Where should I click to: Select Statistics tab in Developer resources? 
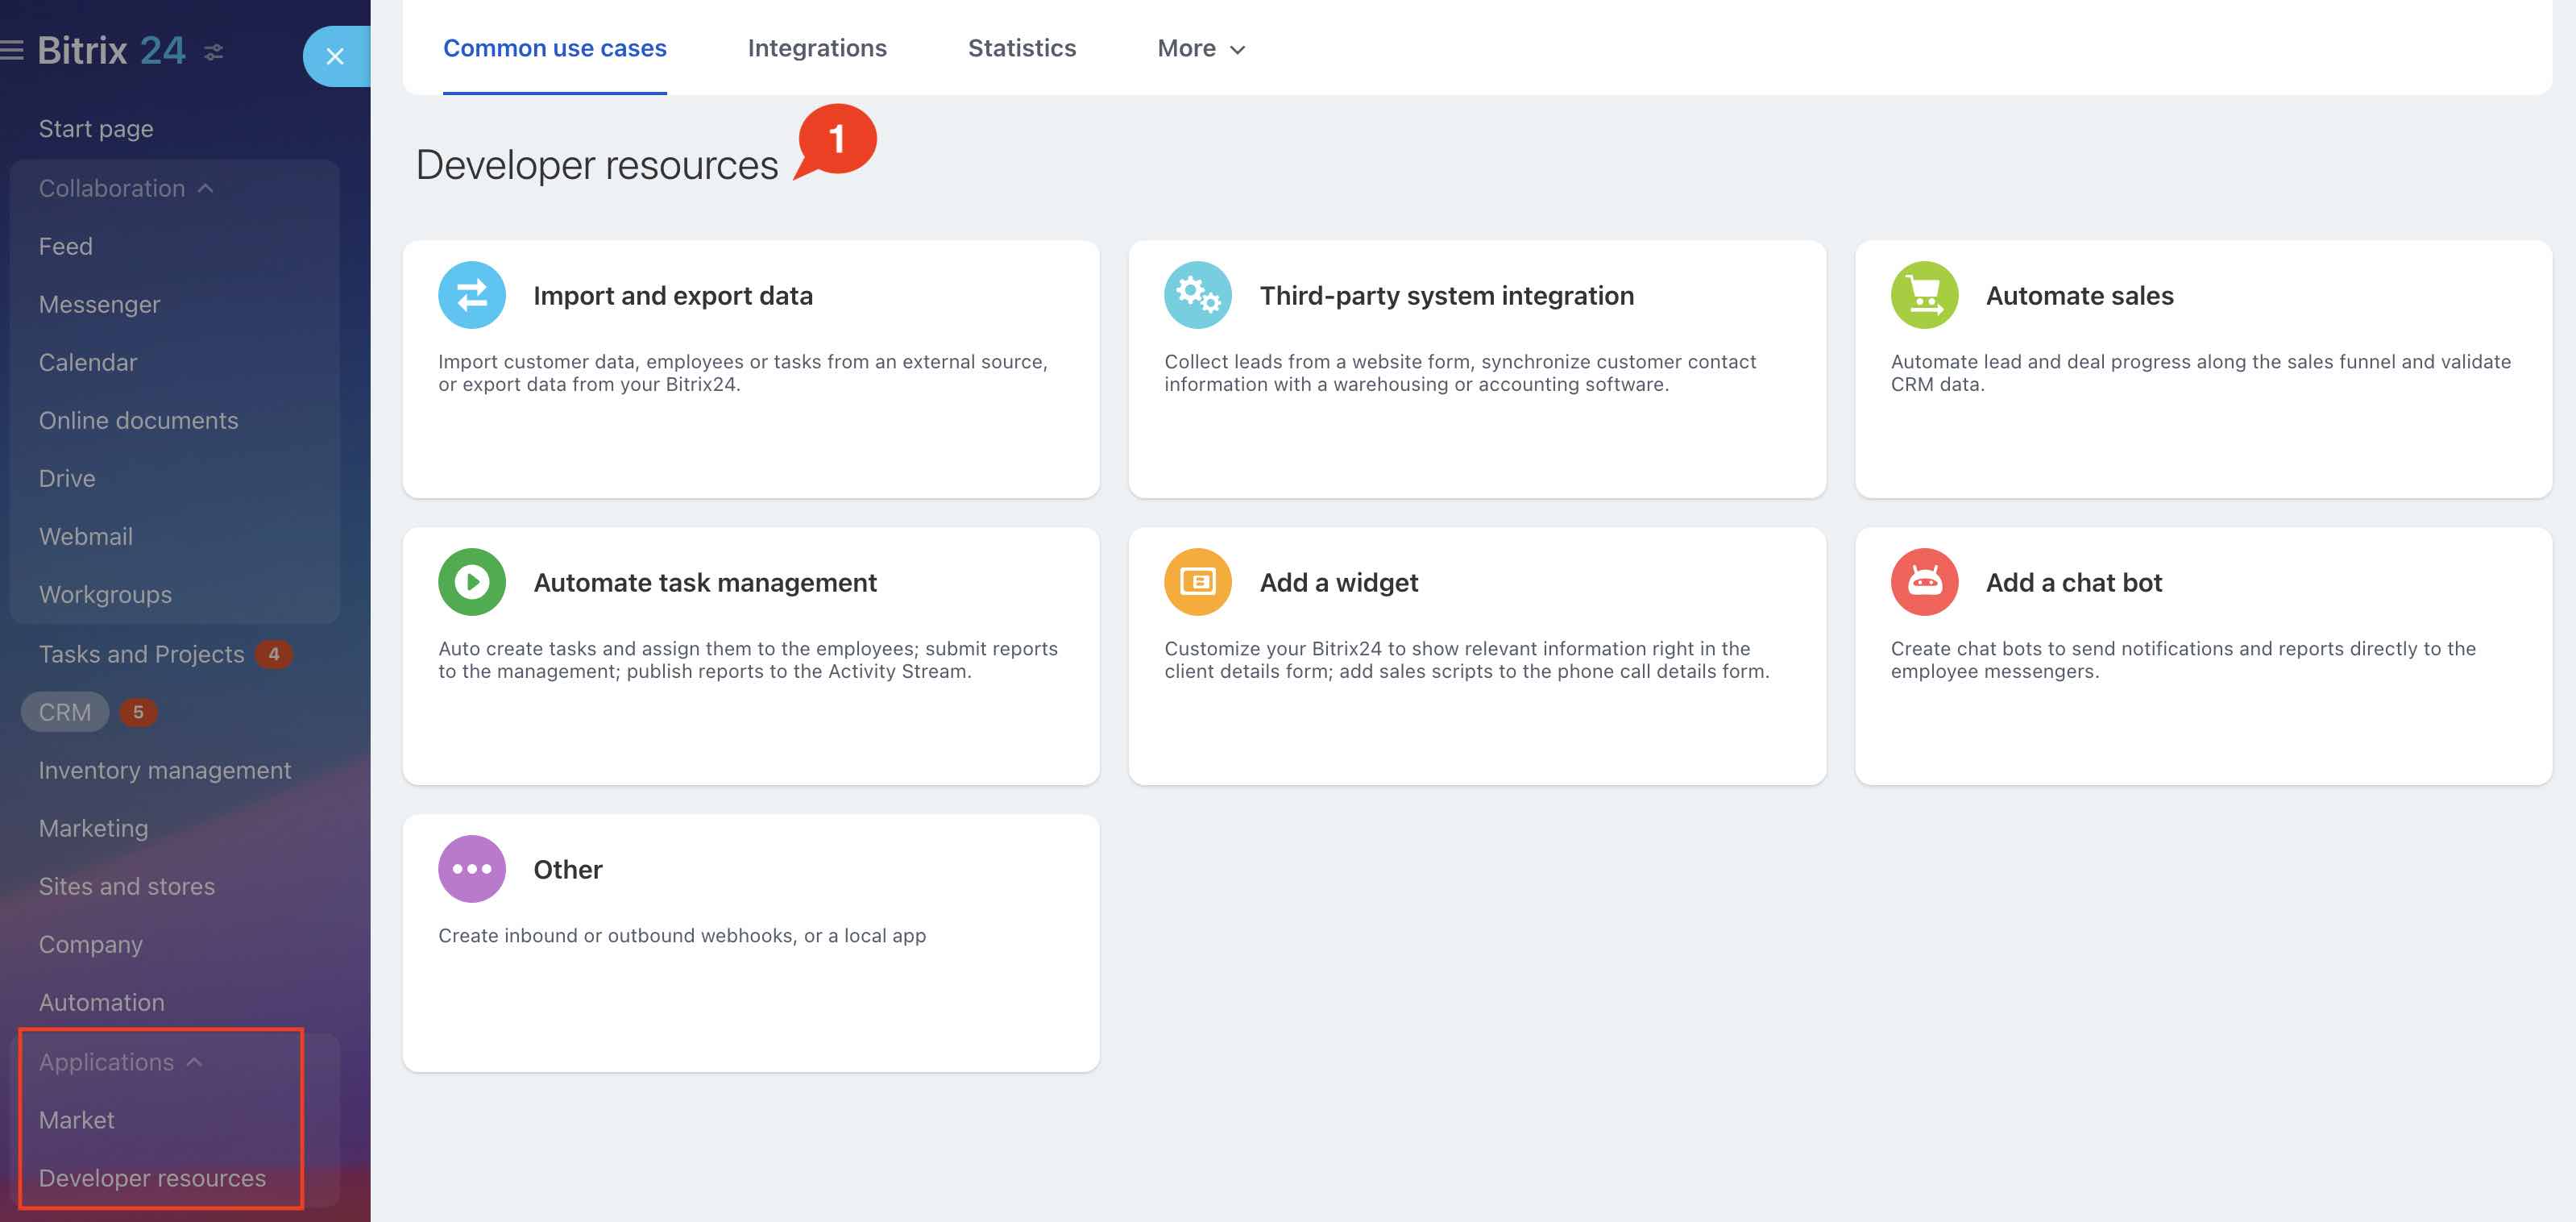1022,46
